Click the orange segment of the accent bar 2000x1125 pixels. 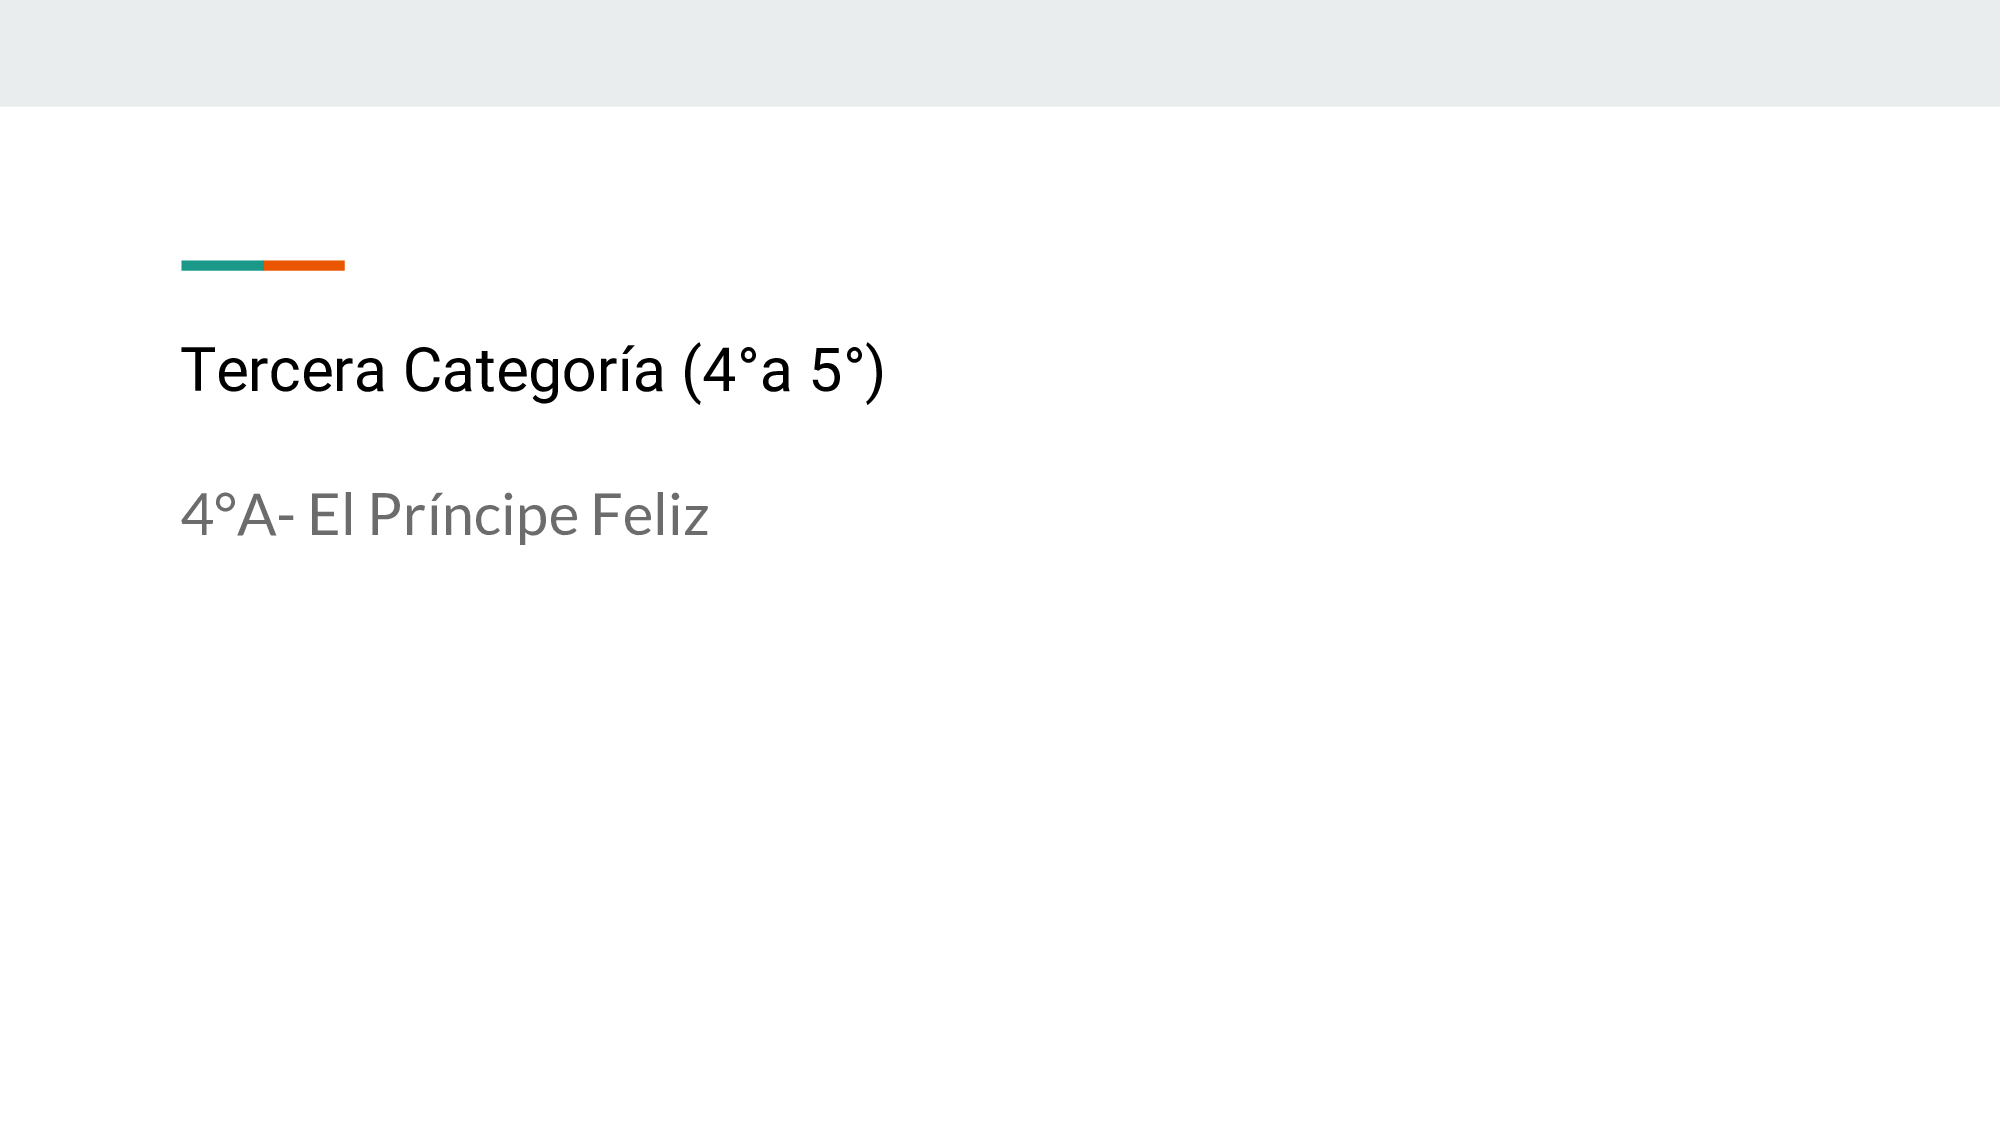pyautogui.click(x=304, y=266)
